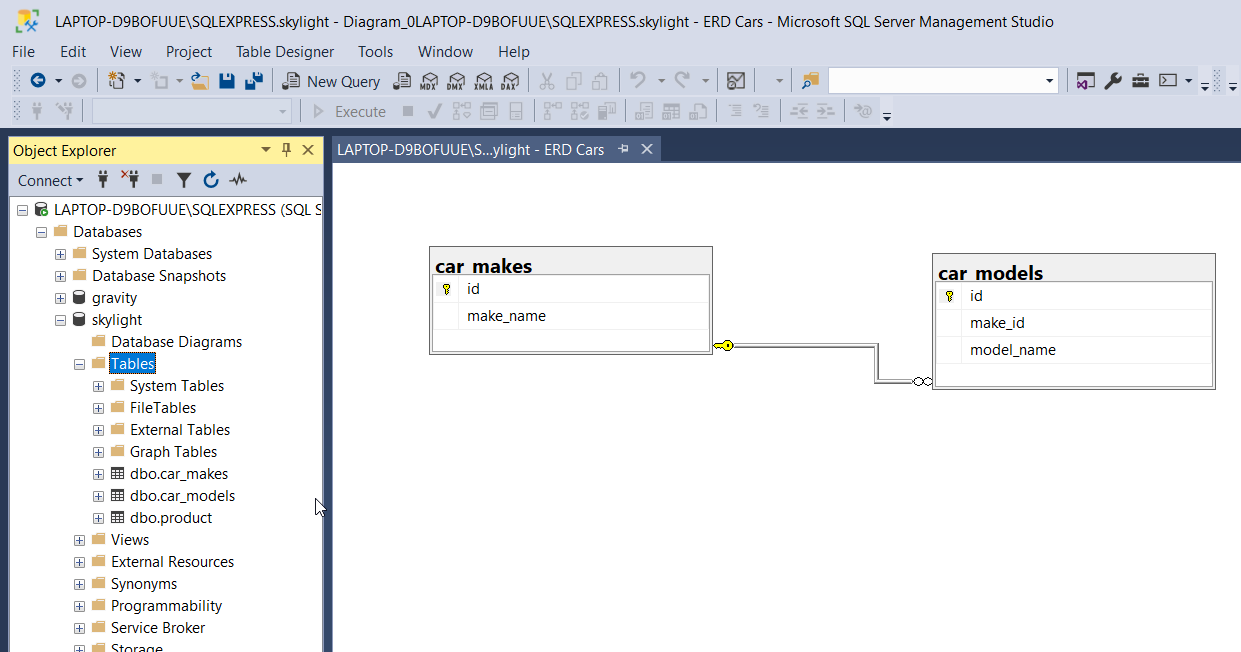Open the Connect dropdown in Object Explorer
The image size is (1241, 652).
click(50, 180)
